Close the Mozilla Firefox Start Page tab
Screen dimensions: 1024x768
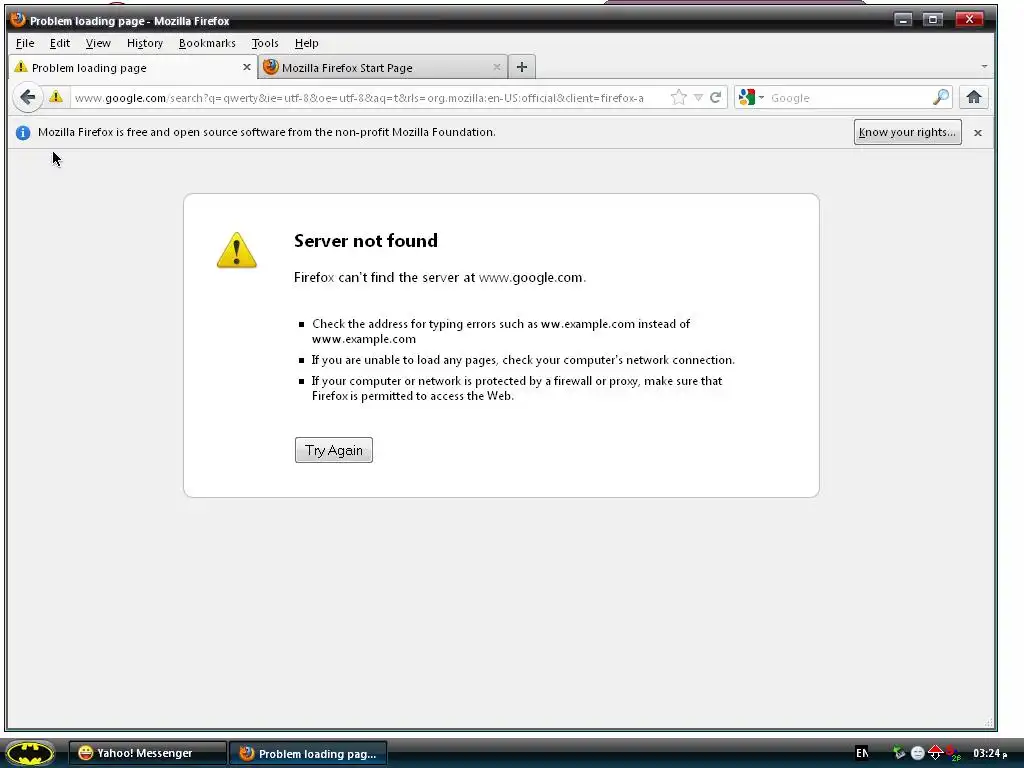pos(497,67)
